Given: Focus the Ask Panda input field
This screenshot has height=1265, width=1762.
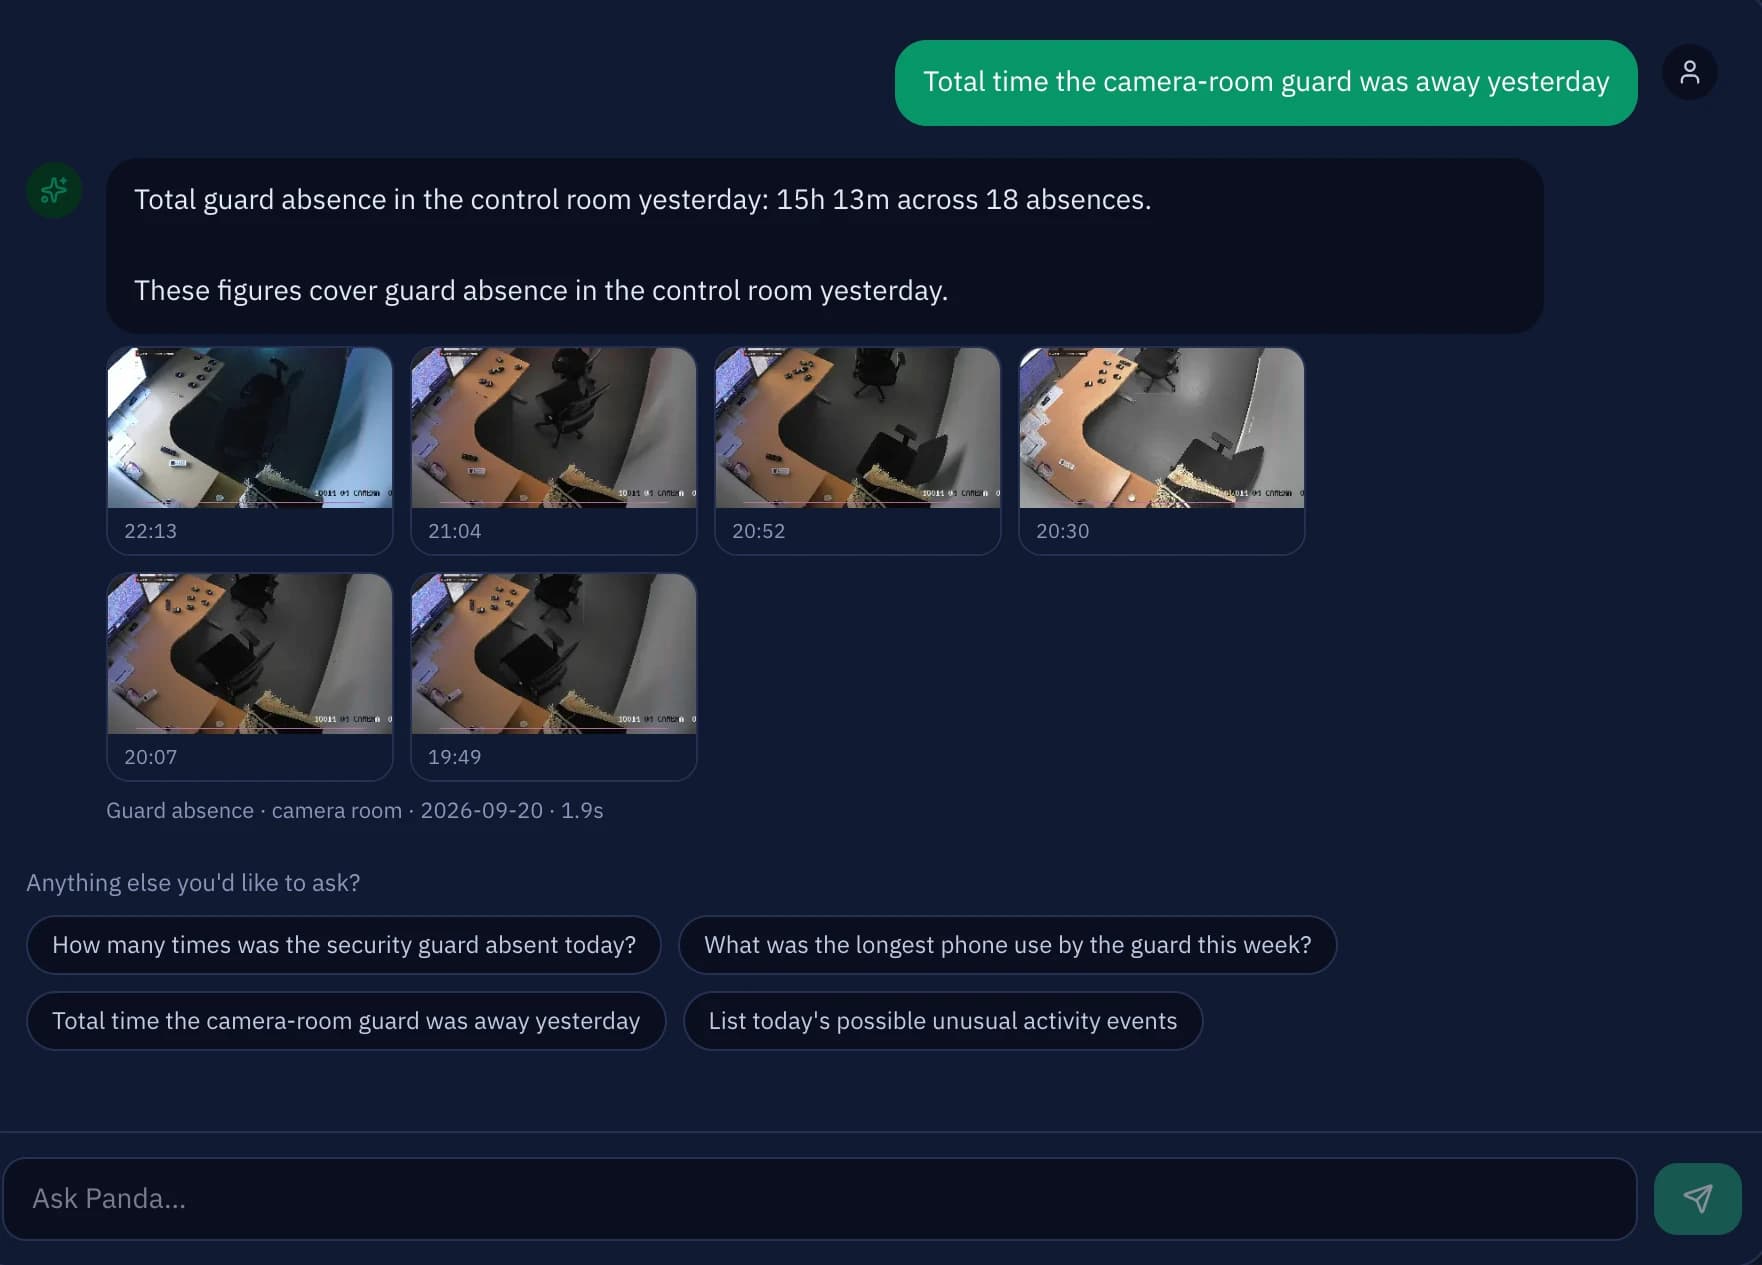Looking at the screenshot, I should coord(820,1199).
